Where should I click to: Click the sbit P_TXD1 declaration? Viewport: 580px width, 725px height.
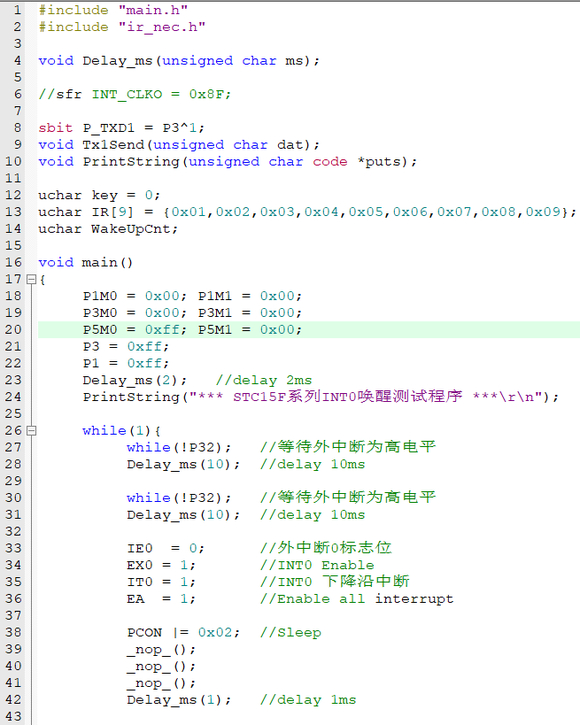click(121, 128)
